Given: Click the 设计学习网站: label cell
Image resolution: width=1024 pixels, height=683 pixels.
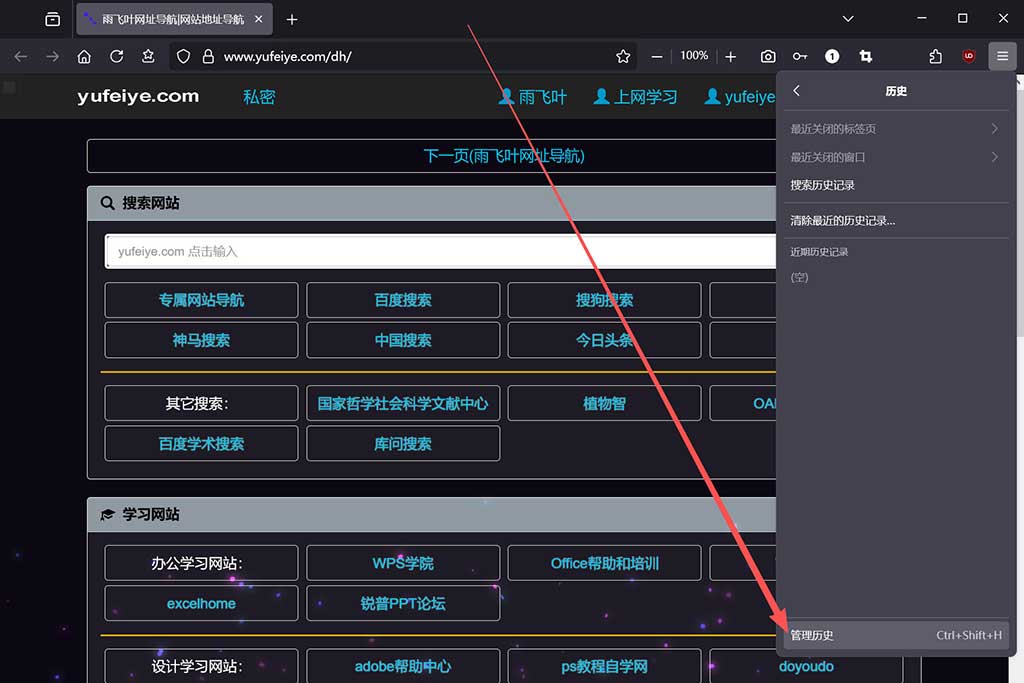Looking at the screenshot, I should tap(201, 666).
